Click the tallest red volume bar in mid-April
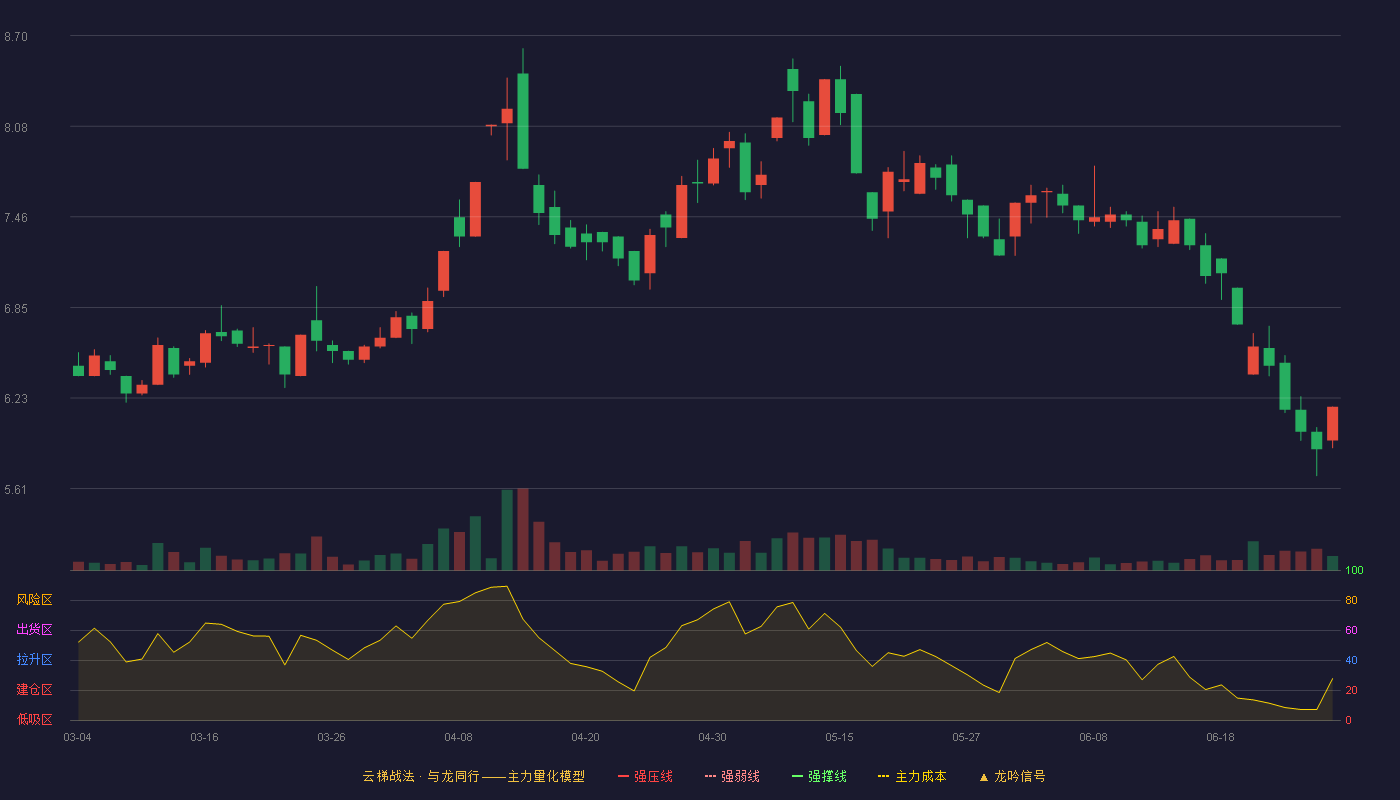This screenshot has width=1400, height=800. point(523,530)
